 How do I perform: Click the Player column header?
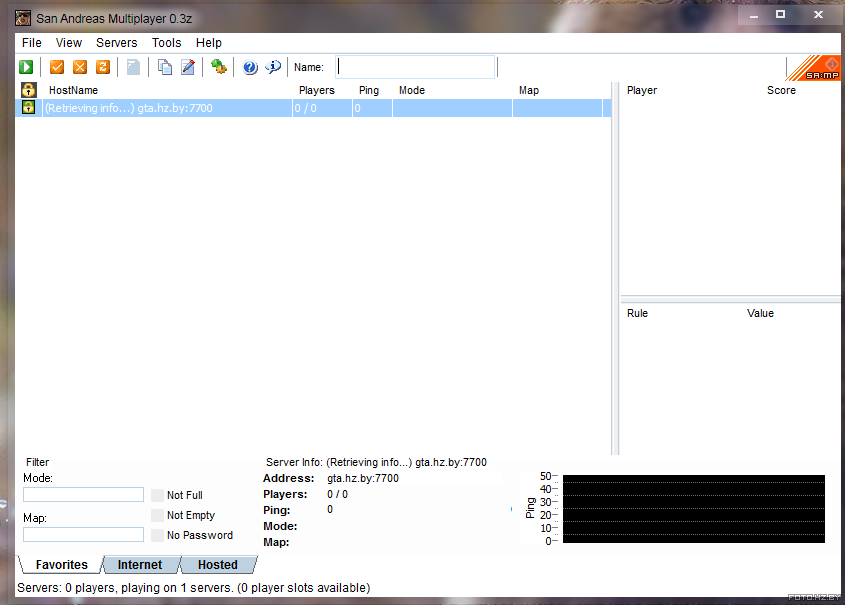(642, 90)
